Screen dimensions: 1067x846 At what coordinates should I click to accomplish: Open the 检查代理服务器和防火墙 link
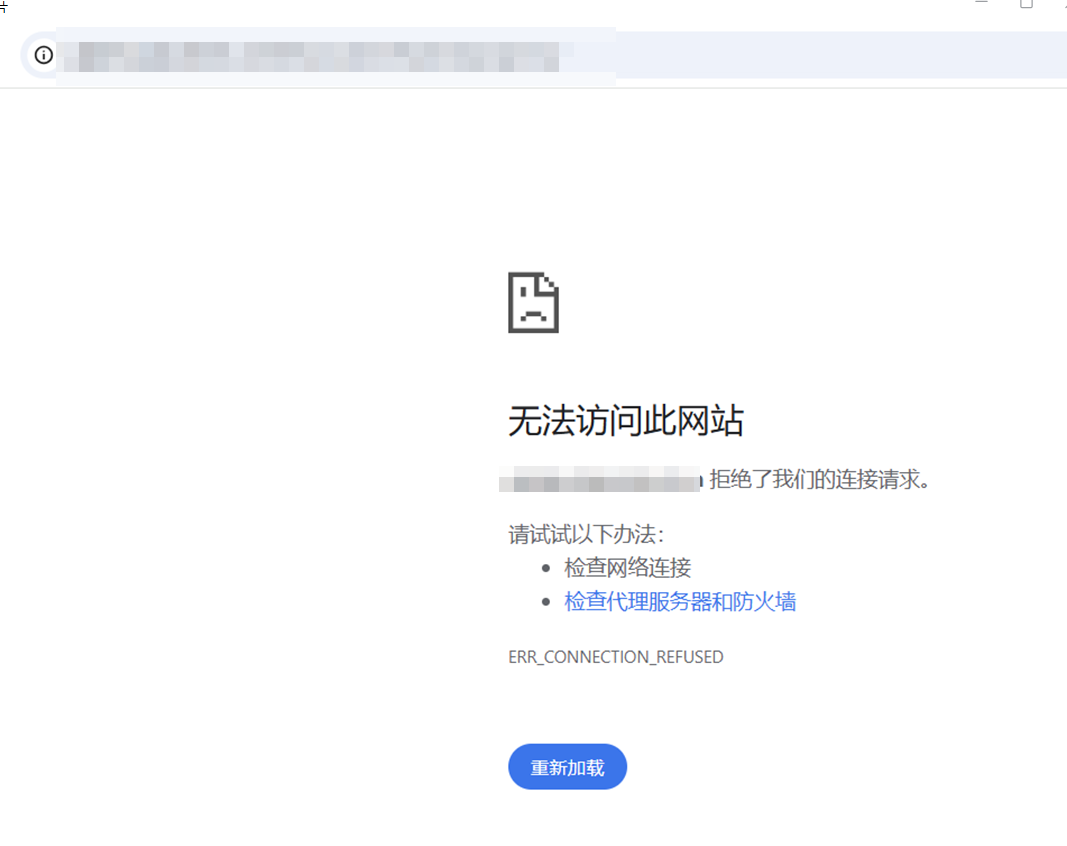(680, 602)
